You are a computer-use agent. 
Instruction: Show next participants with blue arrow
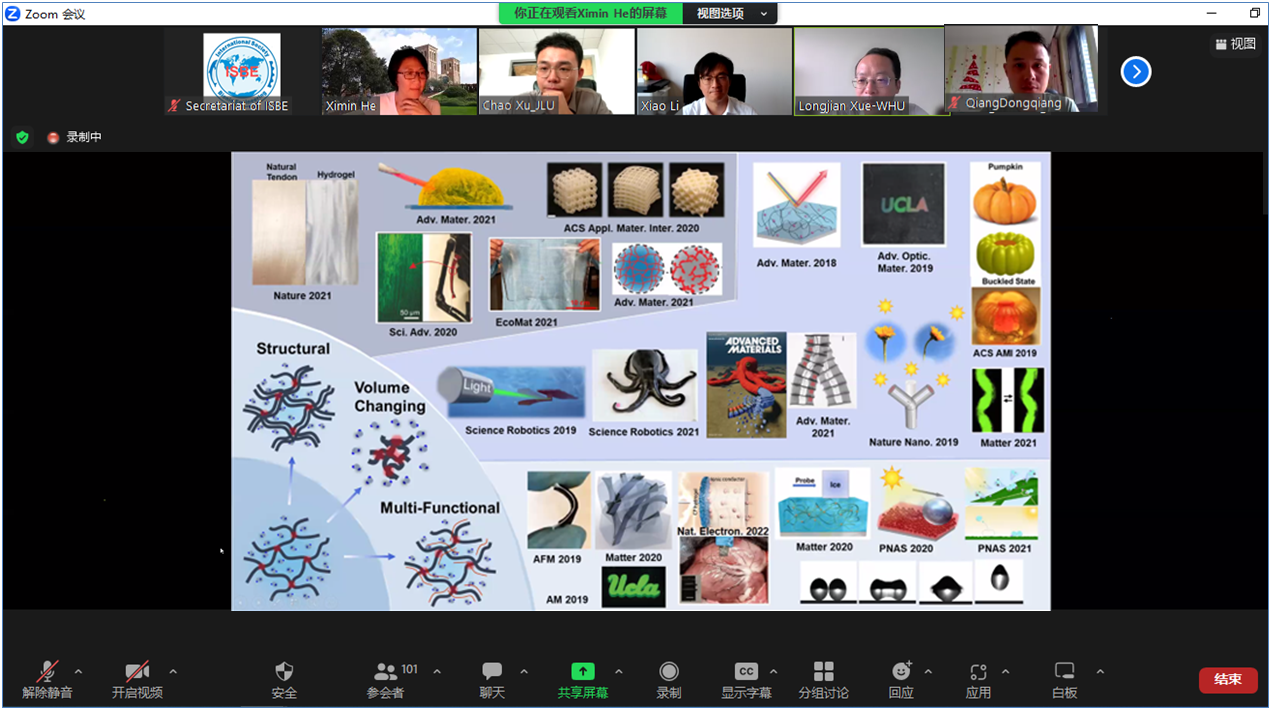click(x=1136, y=72)
